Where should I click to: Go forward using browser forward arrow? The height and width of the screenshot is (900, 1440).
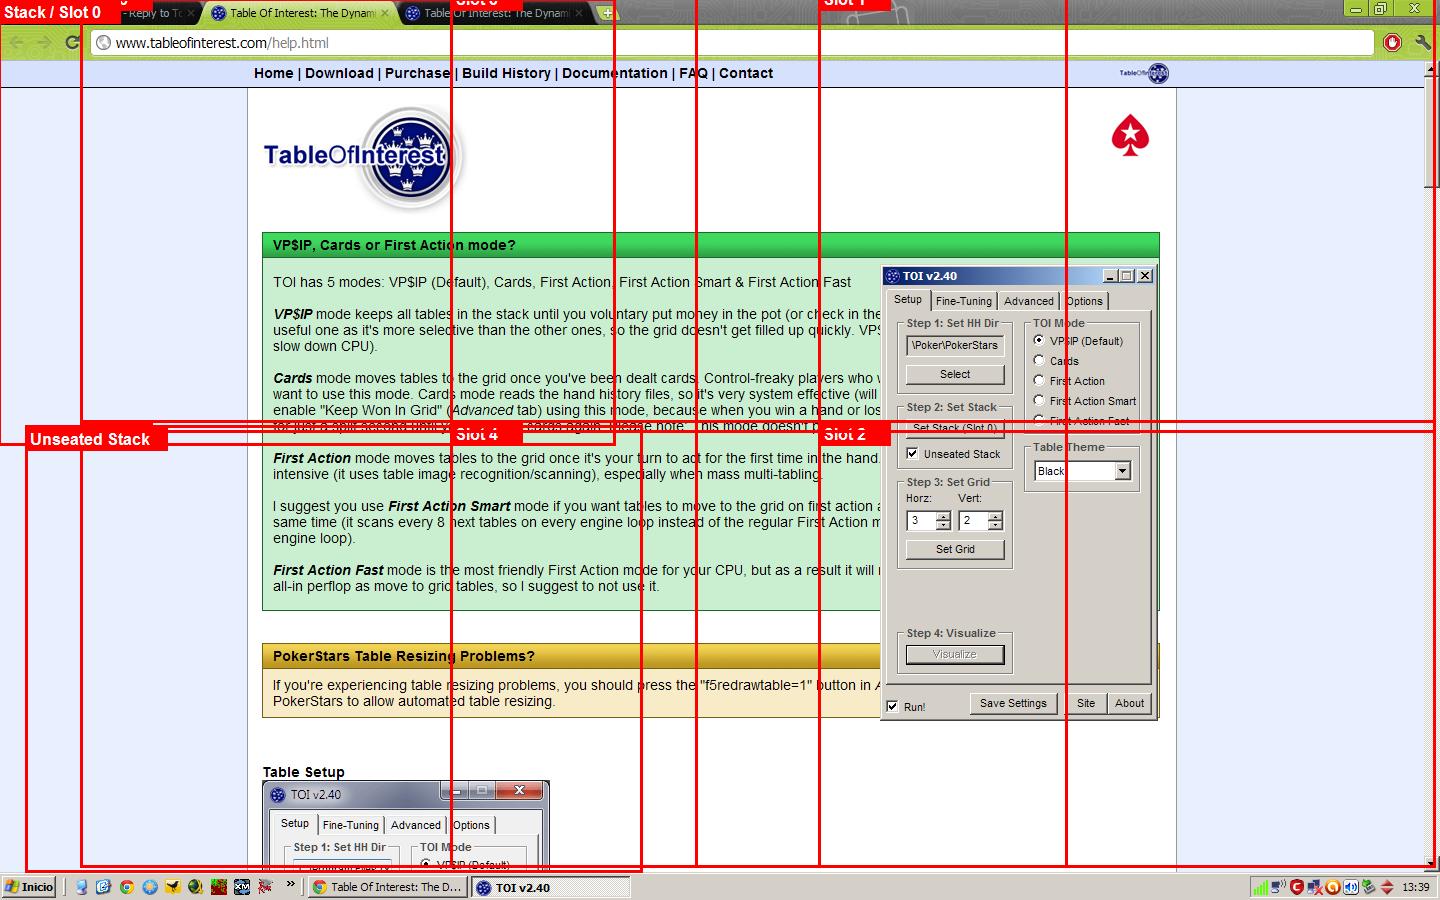tap(44, 42)
